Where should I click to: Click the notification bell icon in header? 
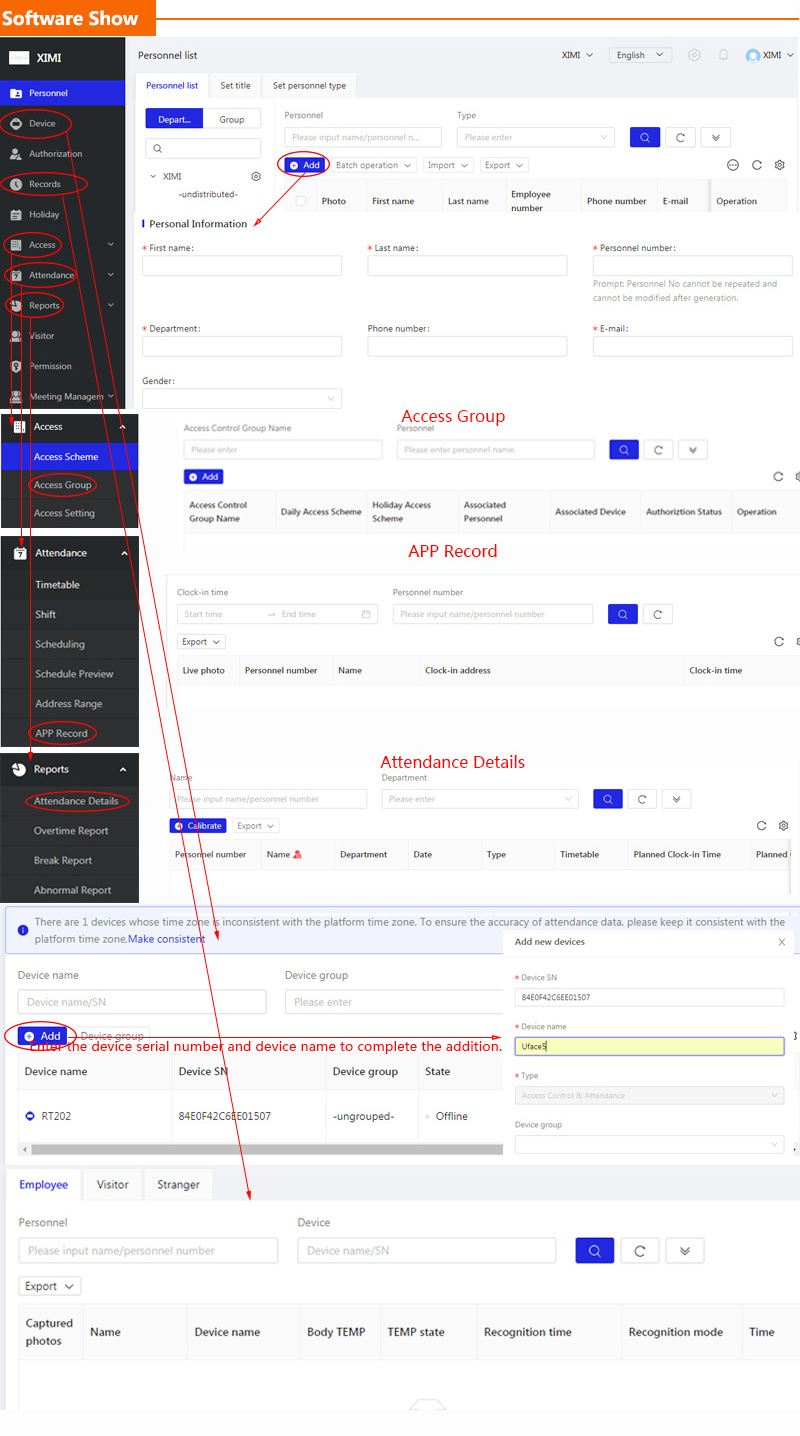(723, 56)
